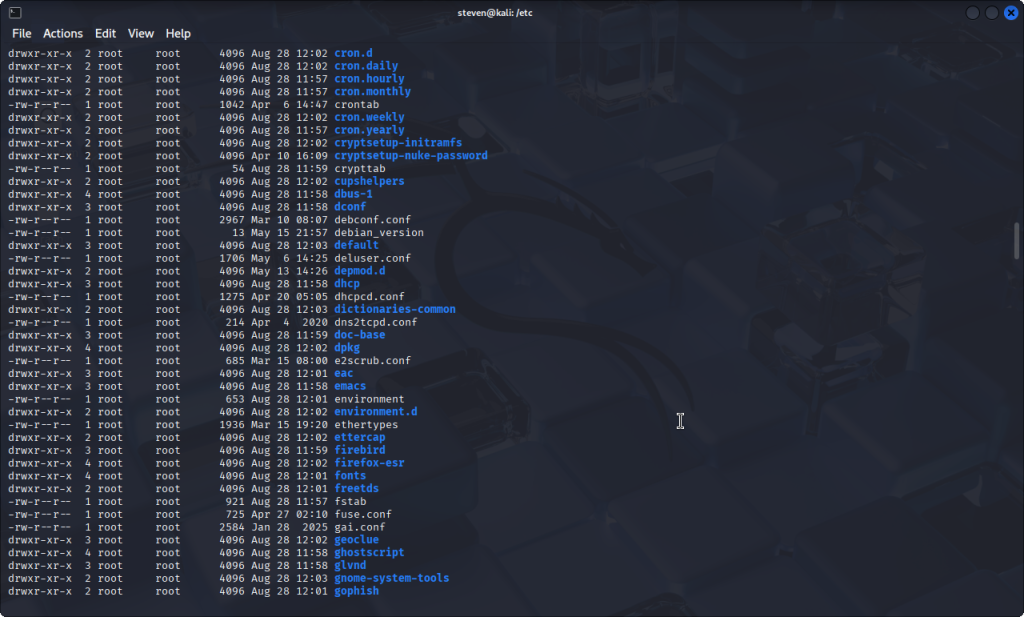This screenshot has width=1024, height=617.
Task: Open the Help menu
Action: coord(178,33)
